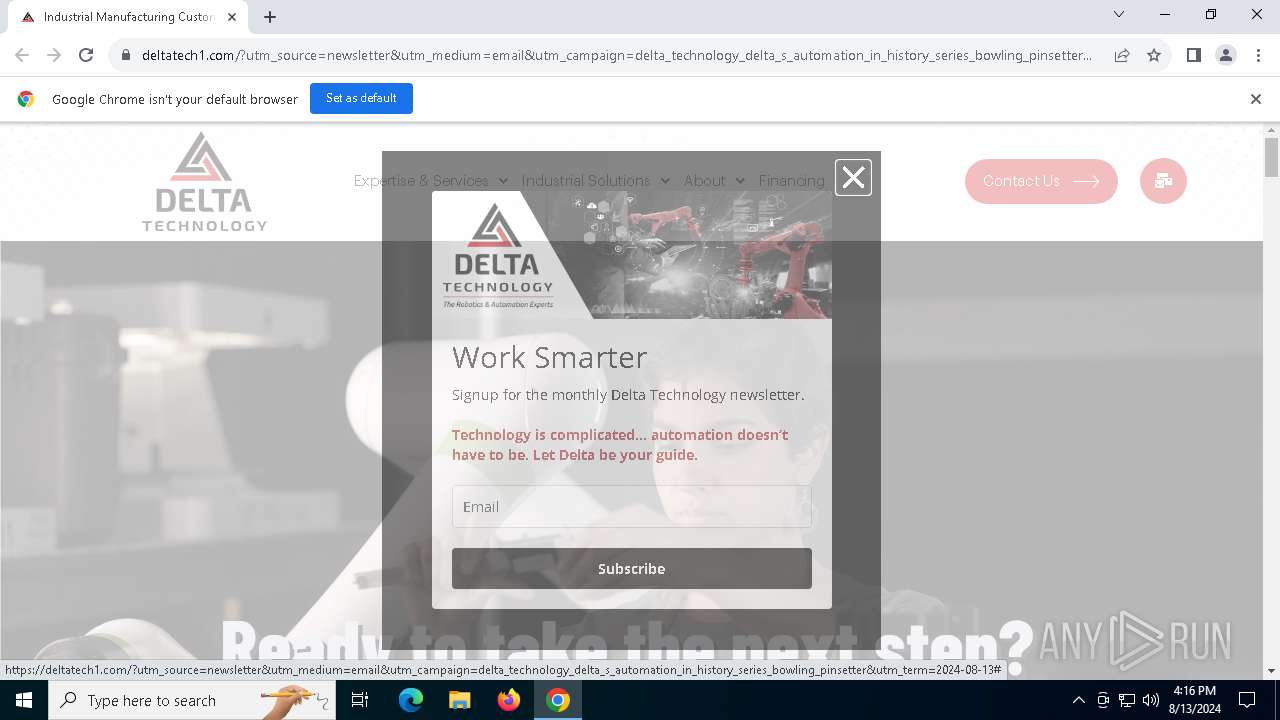This screenshot has width=1280, height=720.
Task: Click the network tray icon
Action: 1127,700
